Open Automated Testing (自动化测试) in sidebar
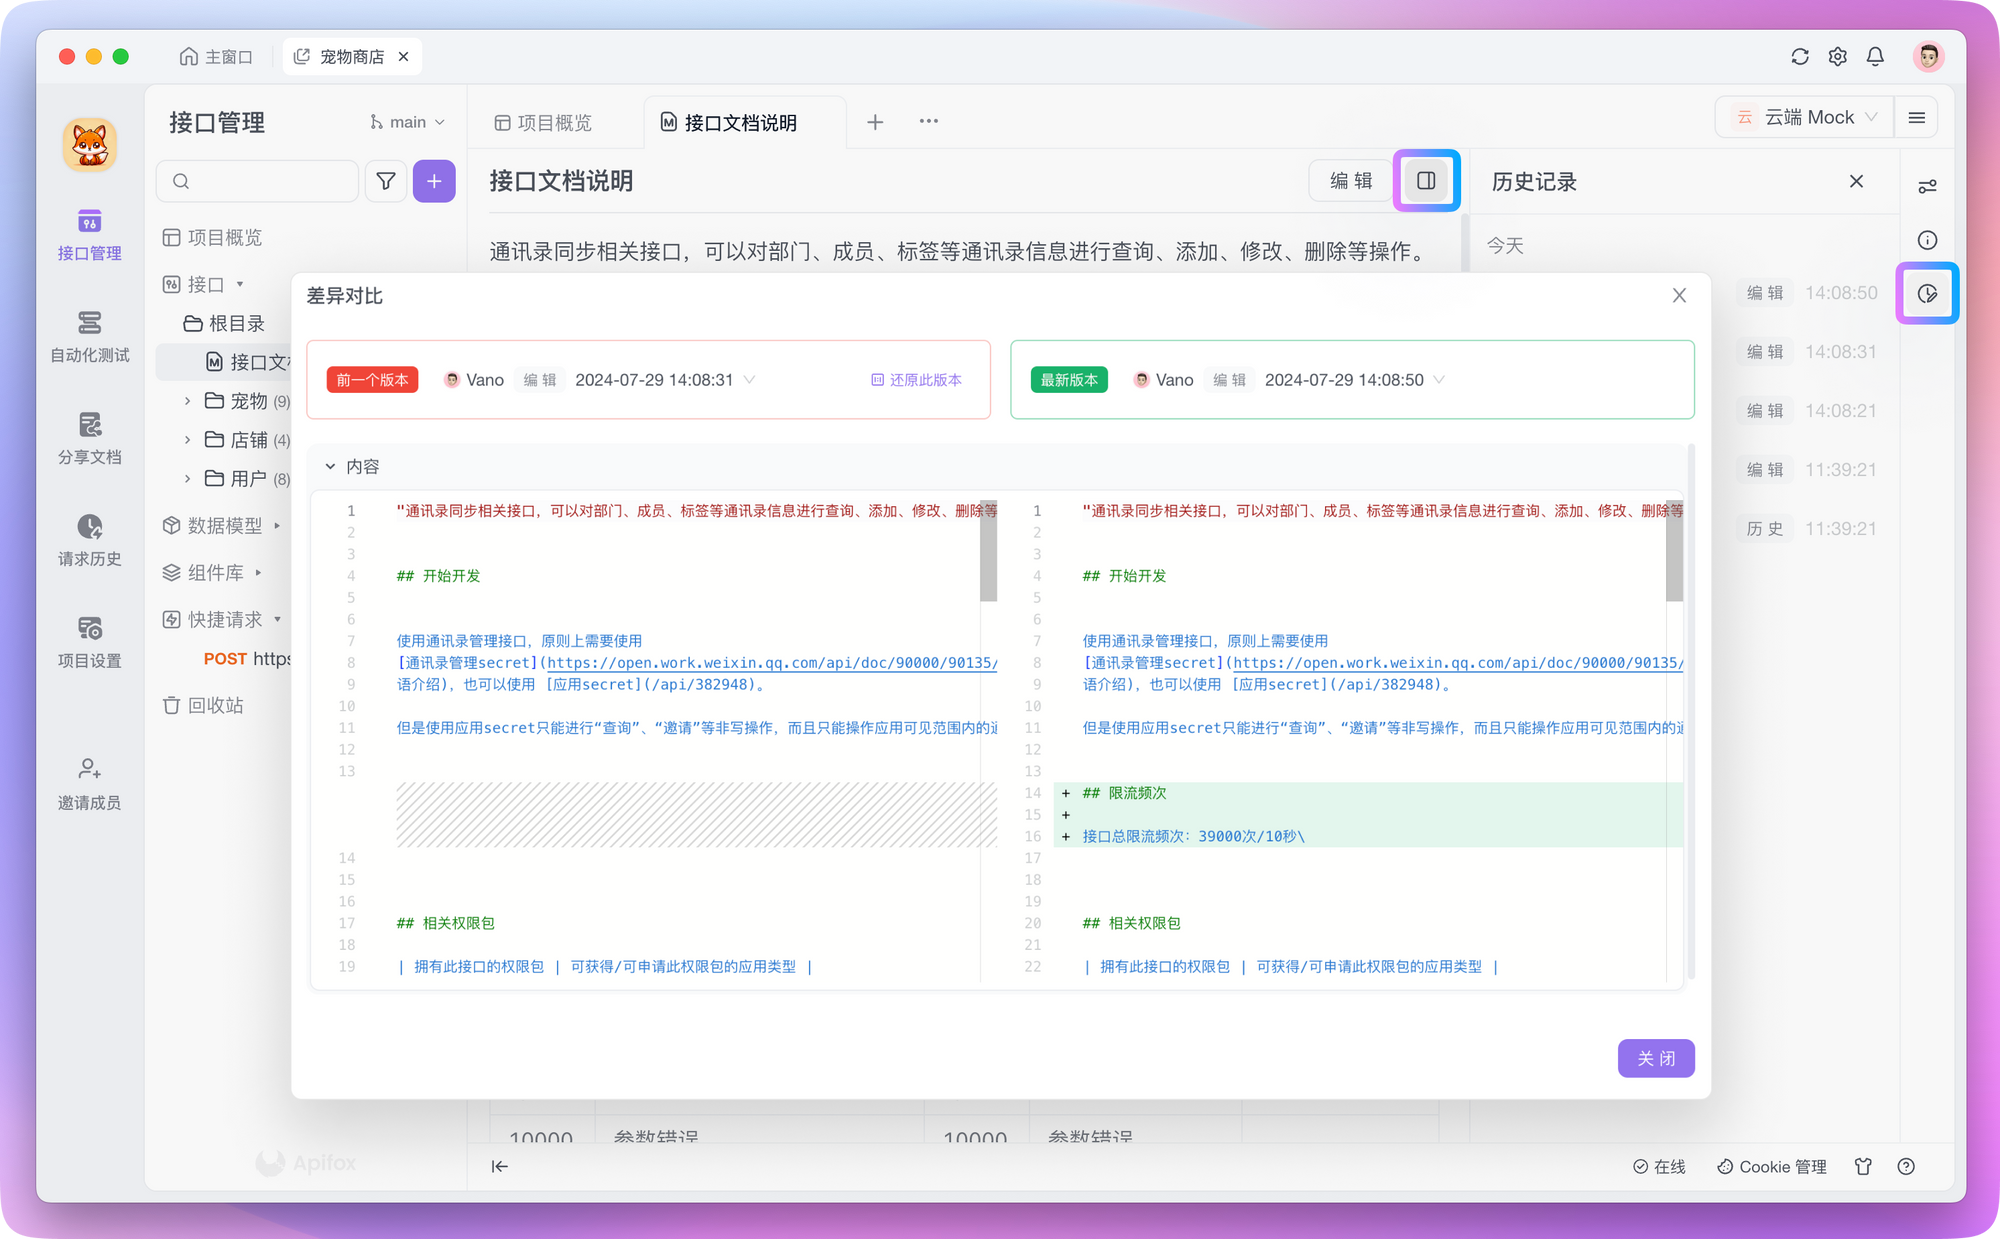Screen dimensions: 2000x1239 click(90, 336)
